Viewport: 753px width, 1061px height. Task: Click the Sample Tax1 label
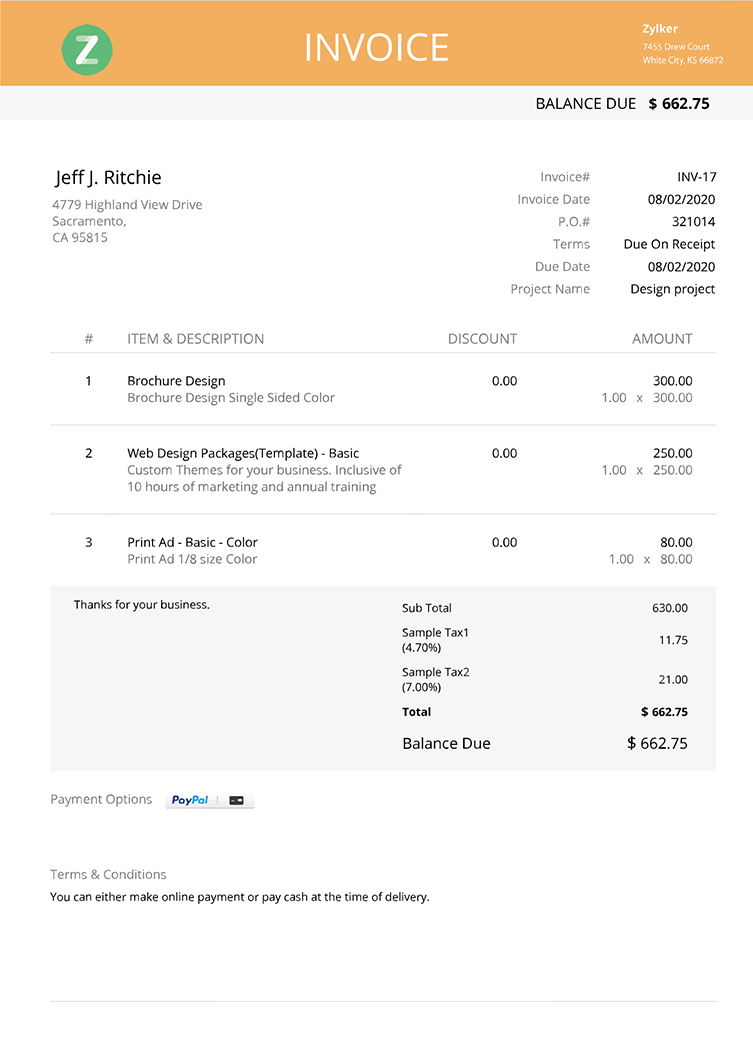coord(435,633)
